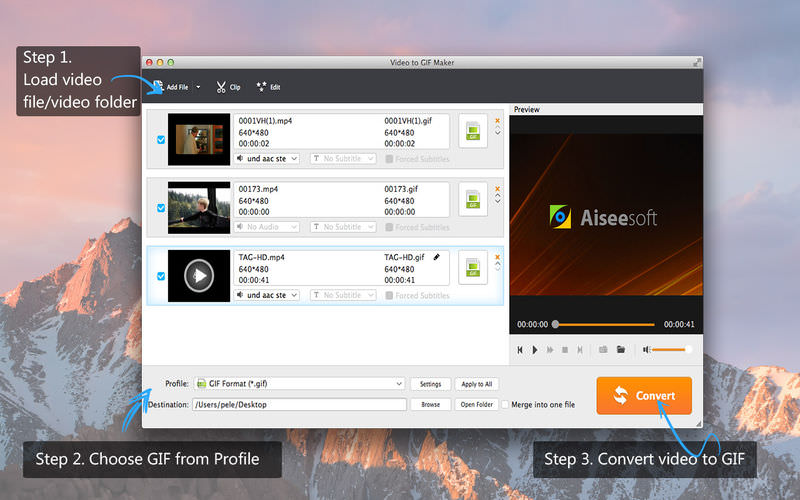Click the Apply to All button
The image size is (800, 500).
pos(477,384)
